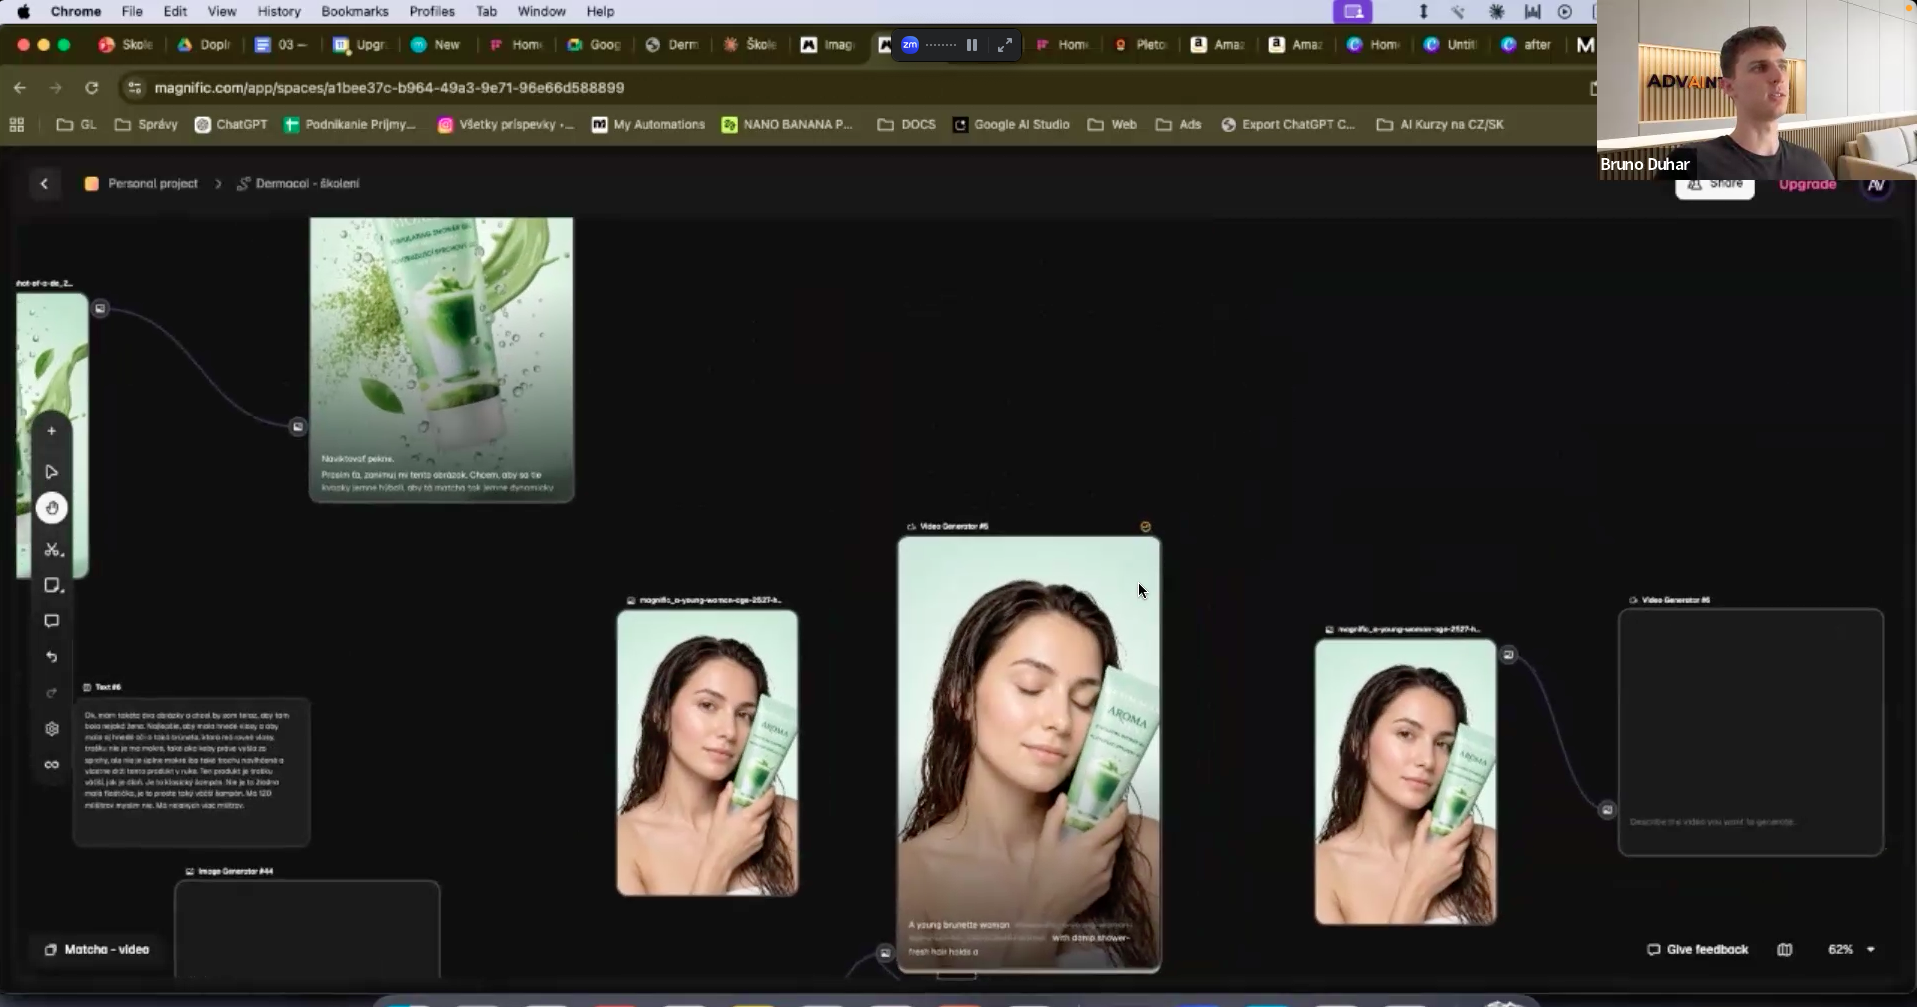Open the ChatGPT bookmark
The image size is (1917, 1007).
click(x=231, y=125)
